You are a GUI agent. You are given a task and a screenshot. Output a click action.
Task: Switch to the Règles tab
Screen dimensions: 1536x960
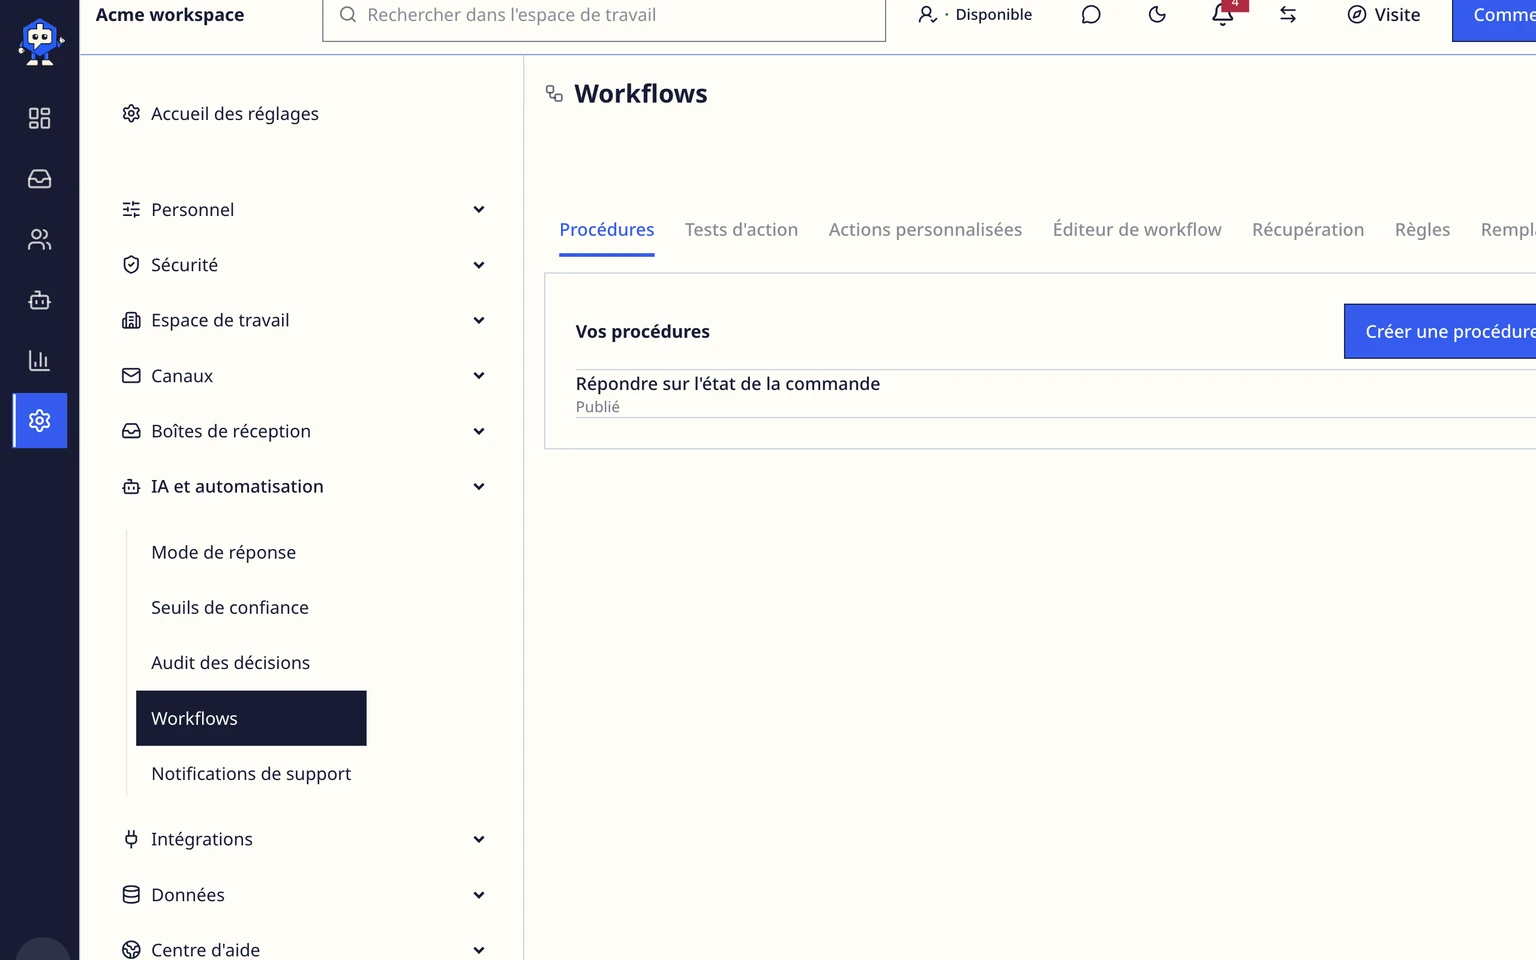[x=1422, y=230]
